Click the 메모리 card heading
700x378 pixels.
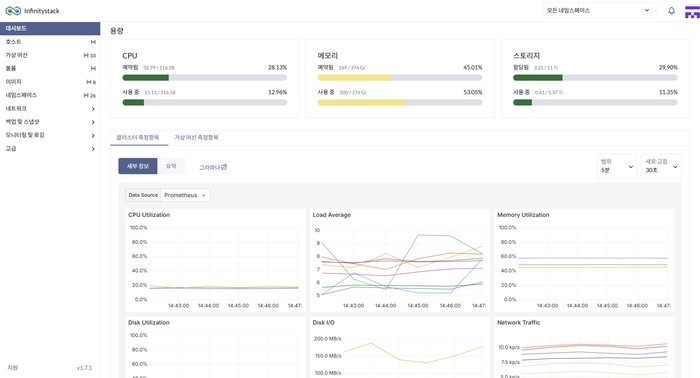tap(328, 56)
